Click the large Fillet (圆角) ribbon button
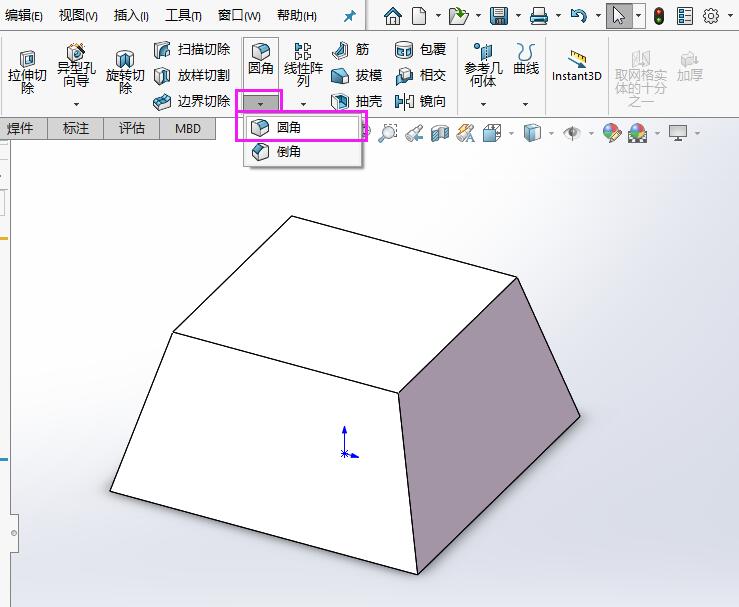 click(261, 58)
